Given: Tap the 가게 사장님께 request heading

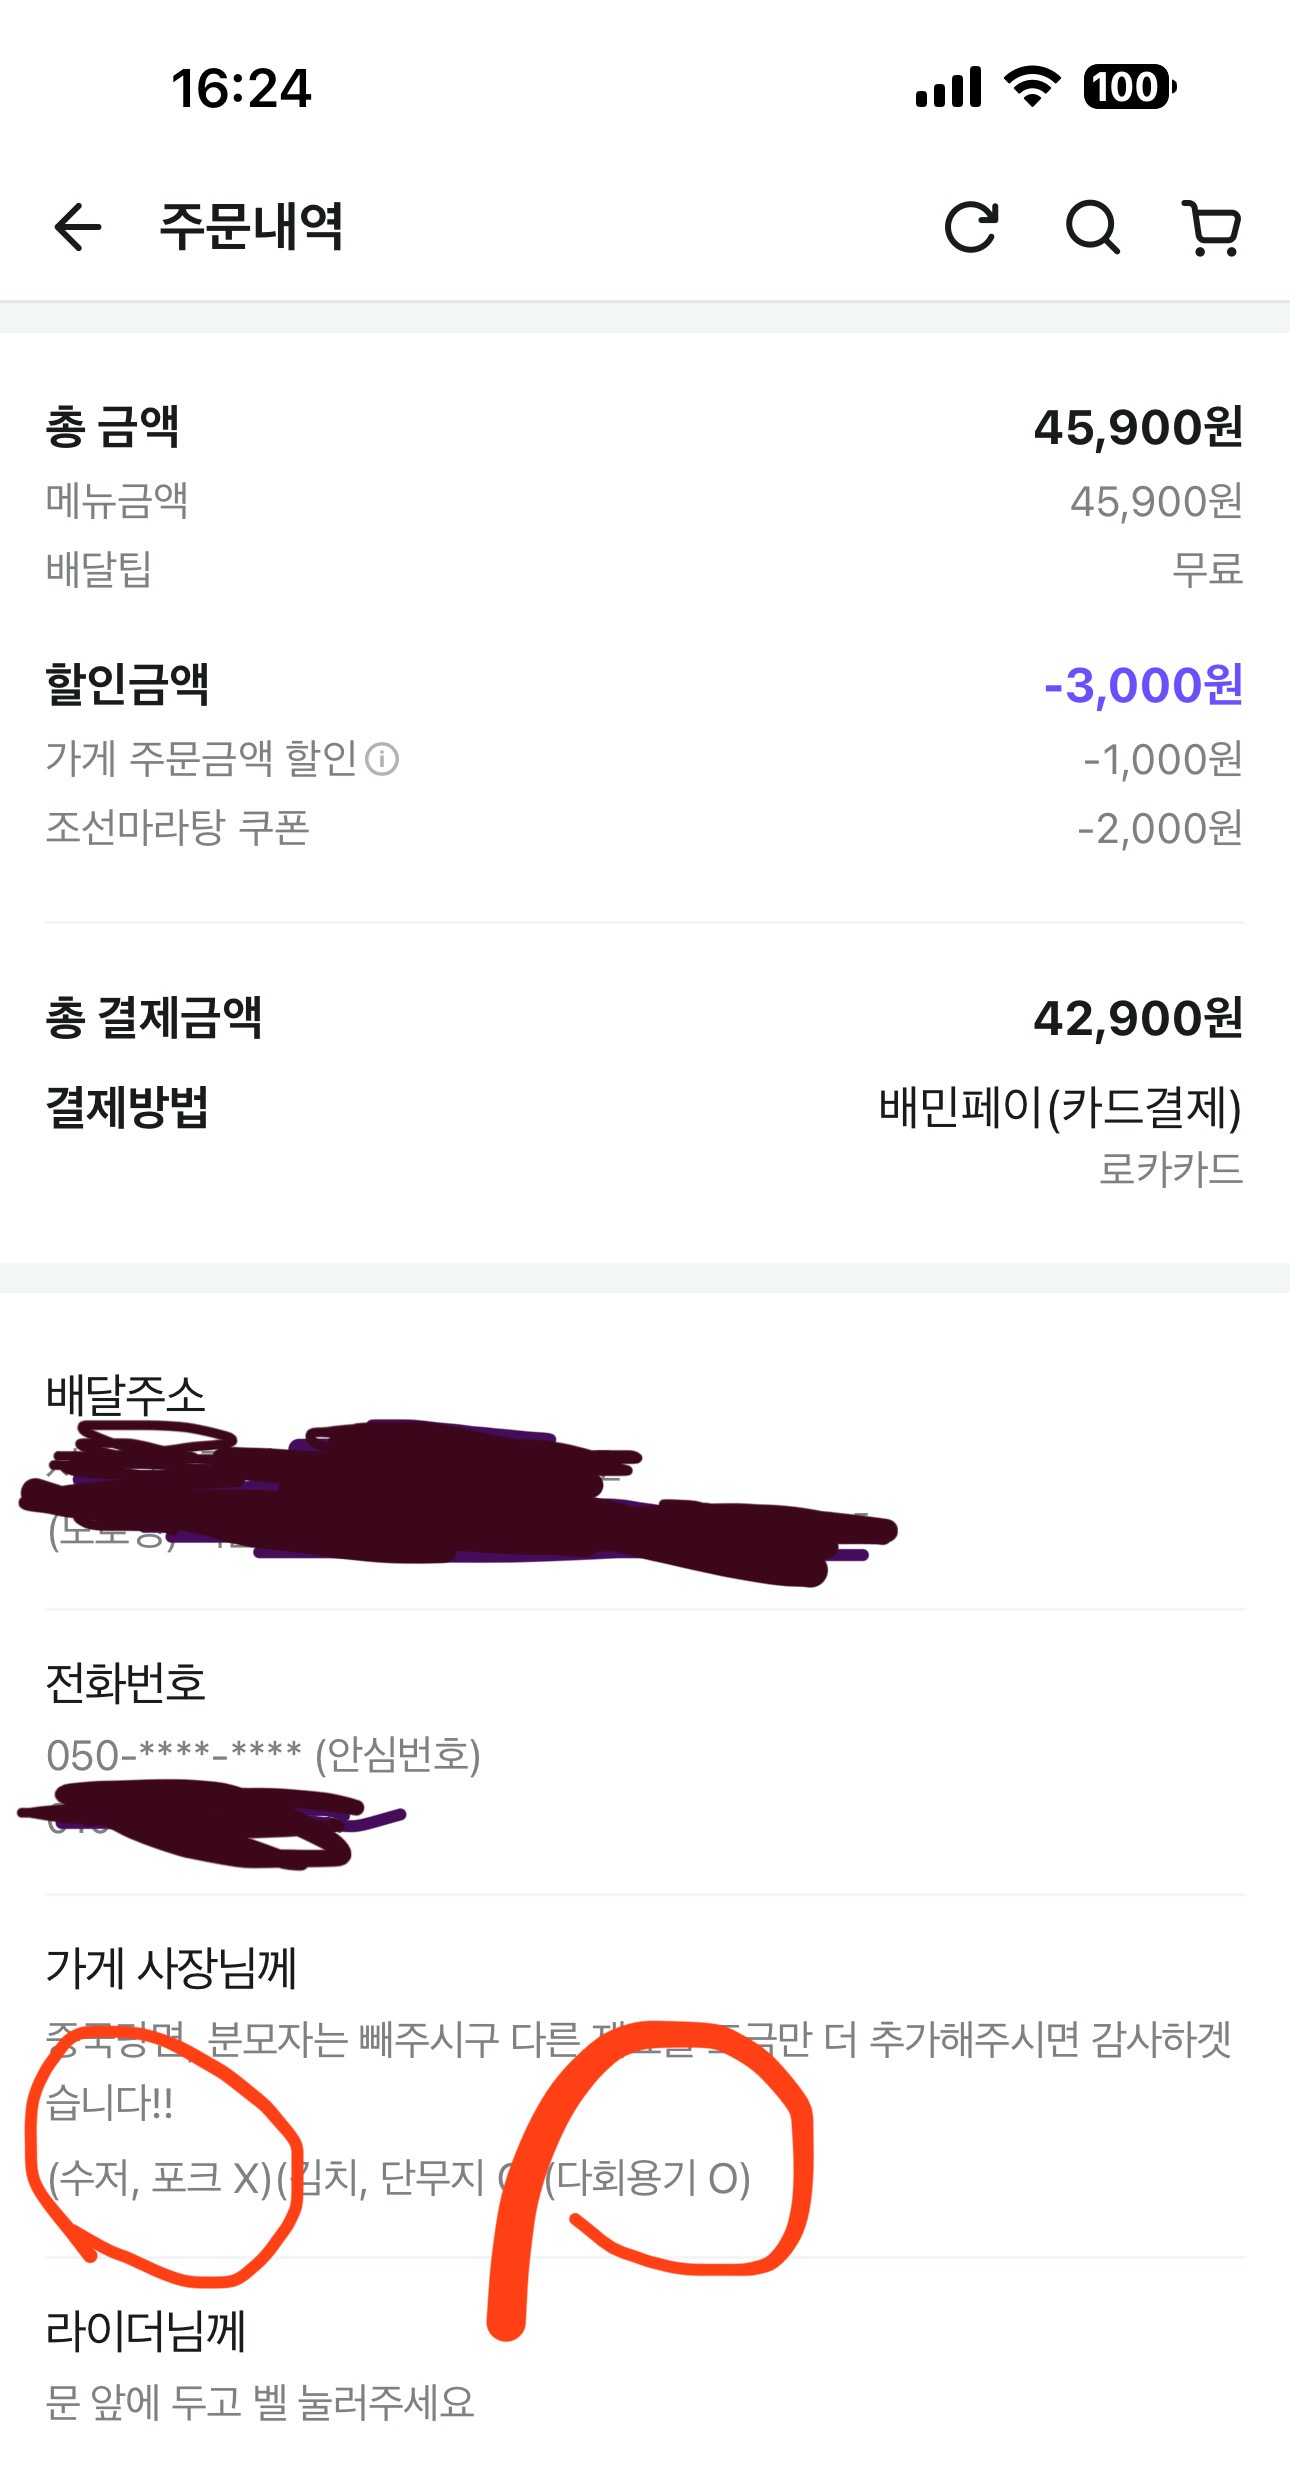Looking at the screenshot, I should click(x=171, y=1968).
